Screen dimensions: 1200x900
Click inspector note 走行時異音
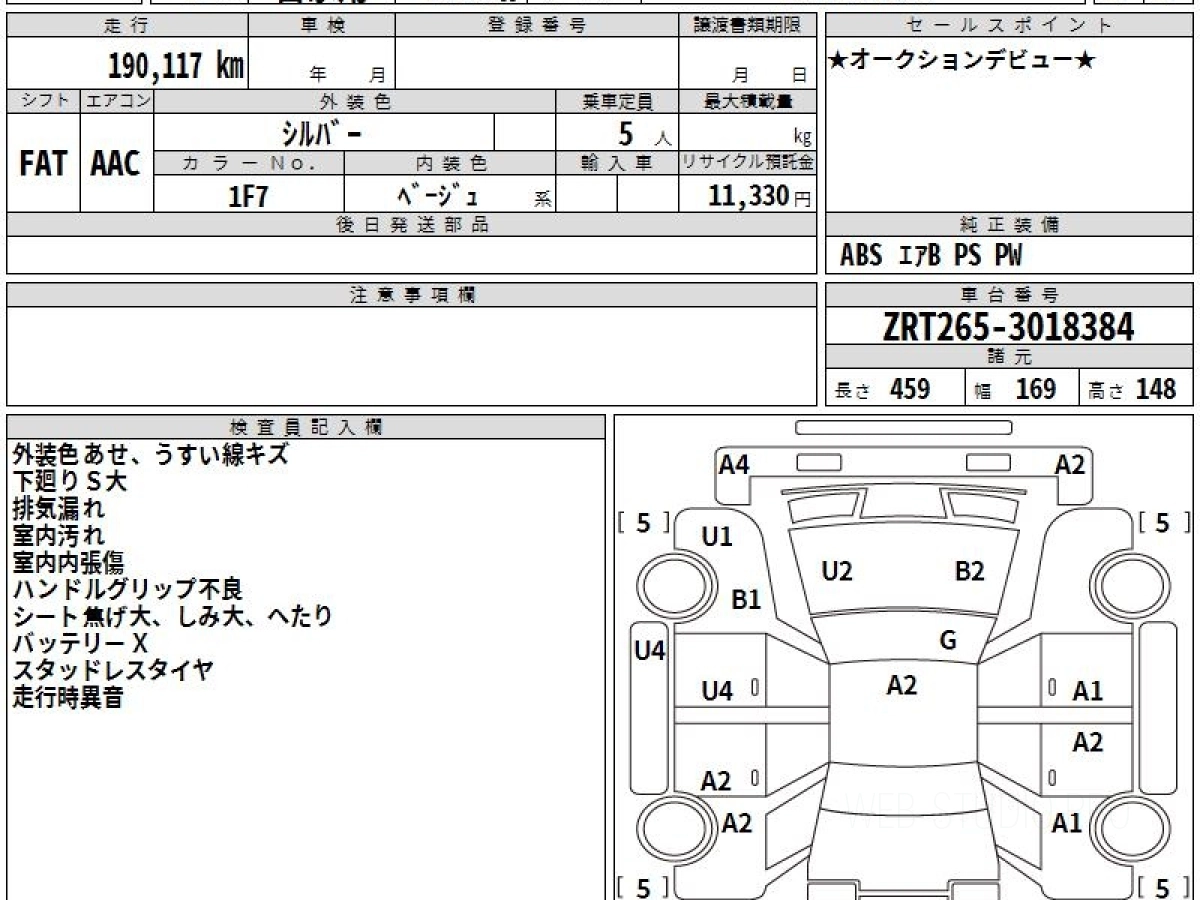click(69, 697)
